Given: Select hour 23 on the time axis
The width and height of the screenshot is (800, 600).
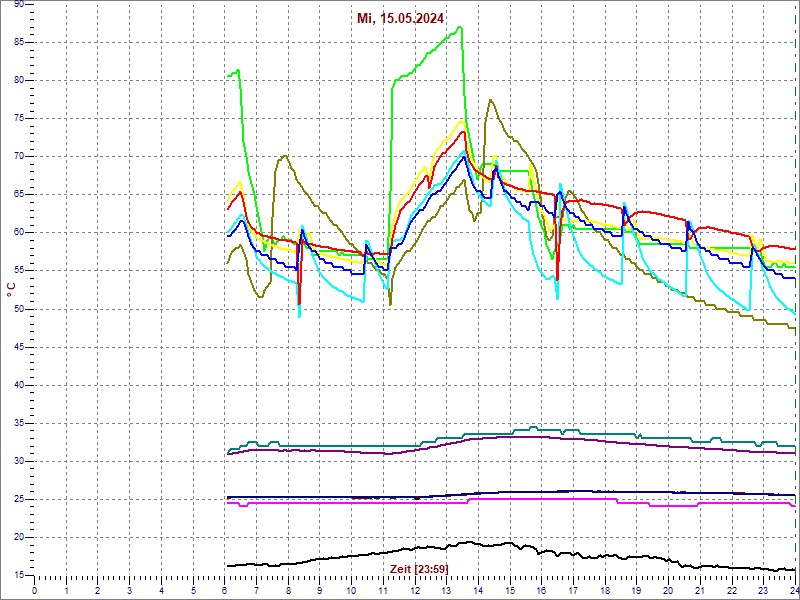Looking at the screenshot, I should coord(764,590).
